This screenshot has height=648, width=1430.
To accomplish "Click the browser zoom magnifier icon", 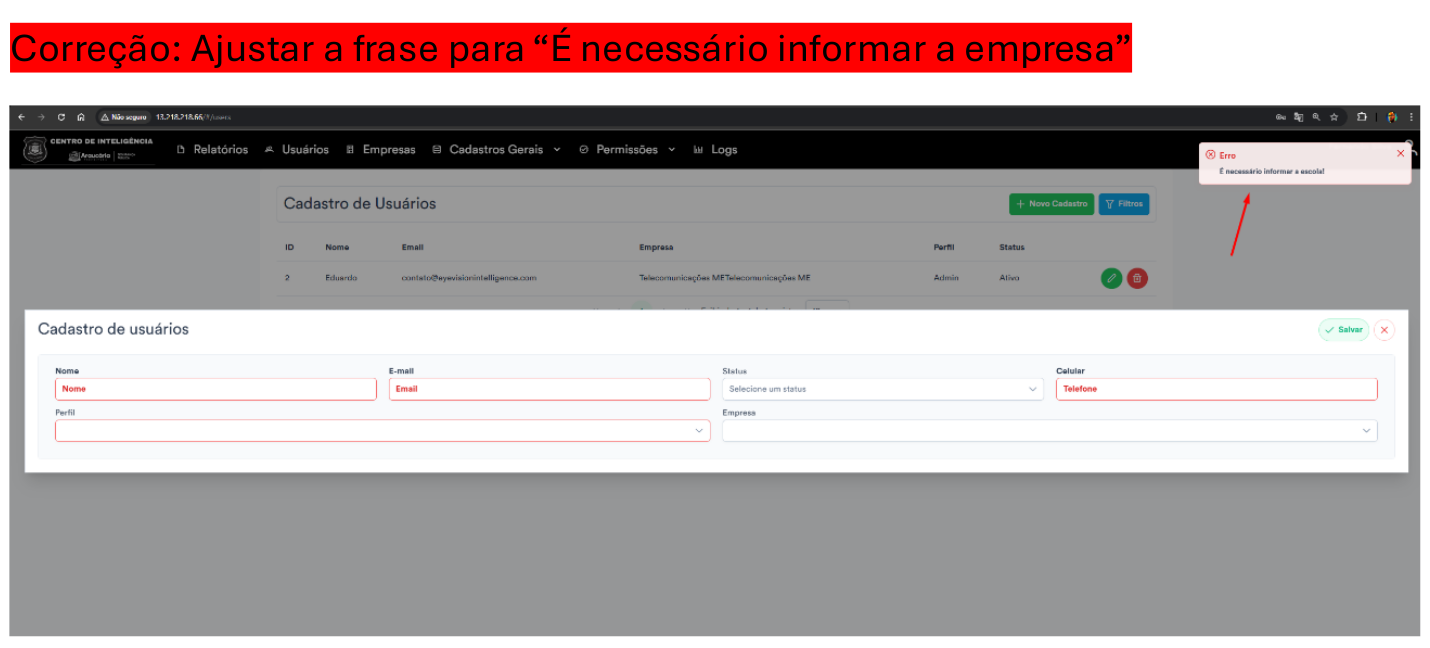I will [x=1316, y=117].
